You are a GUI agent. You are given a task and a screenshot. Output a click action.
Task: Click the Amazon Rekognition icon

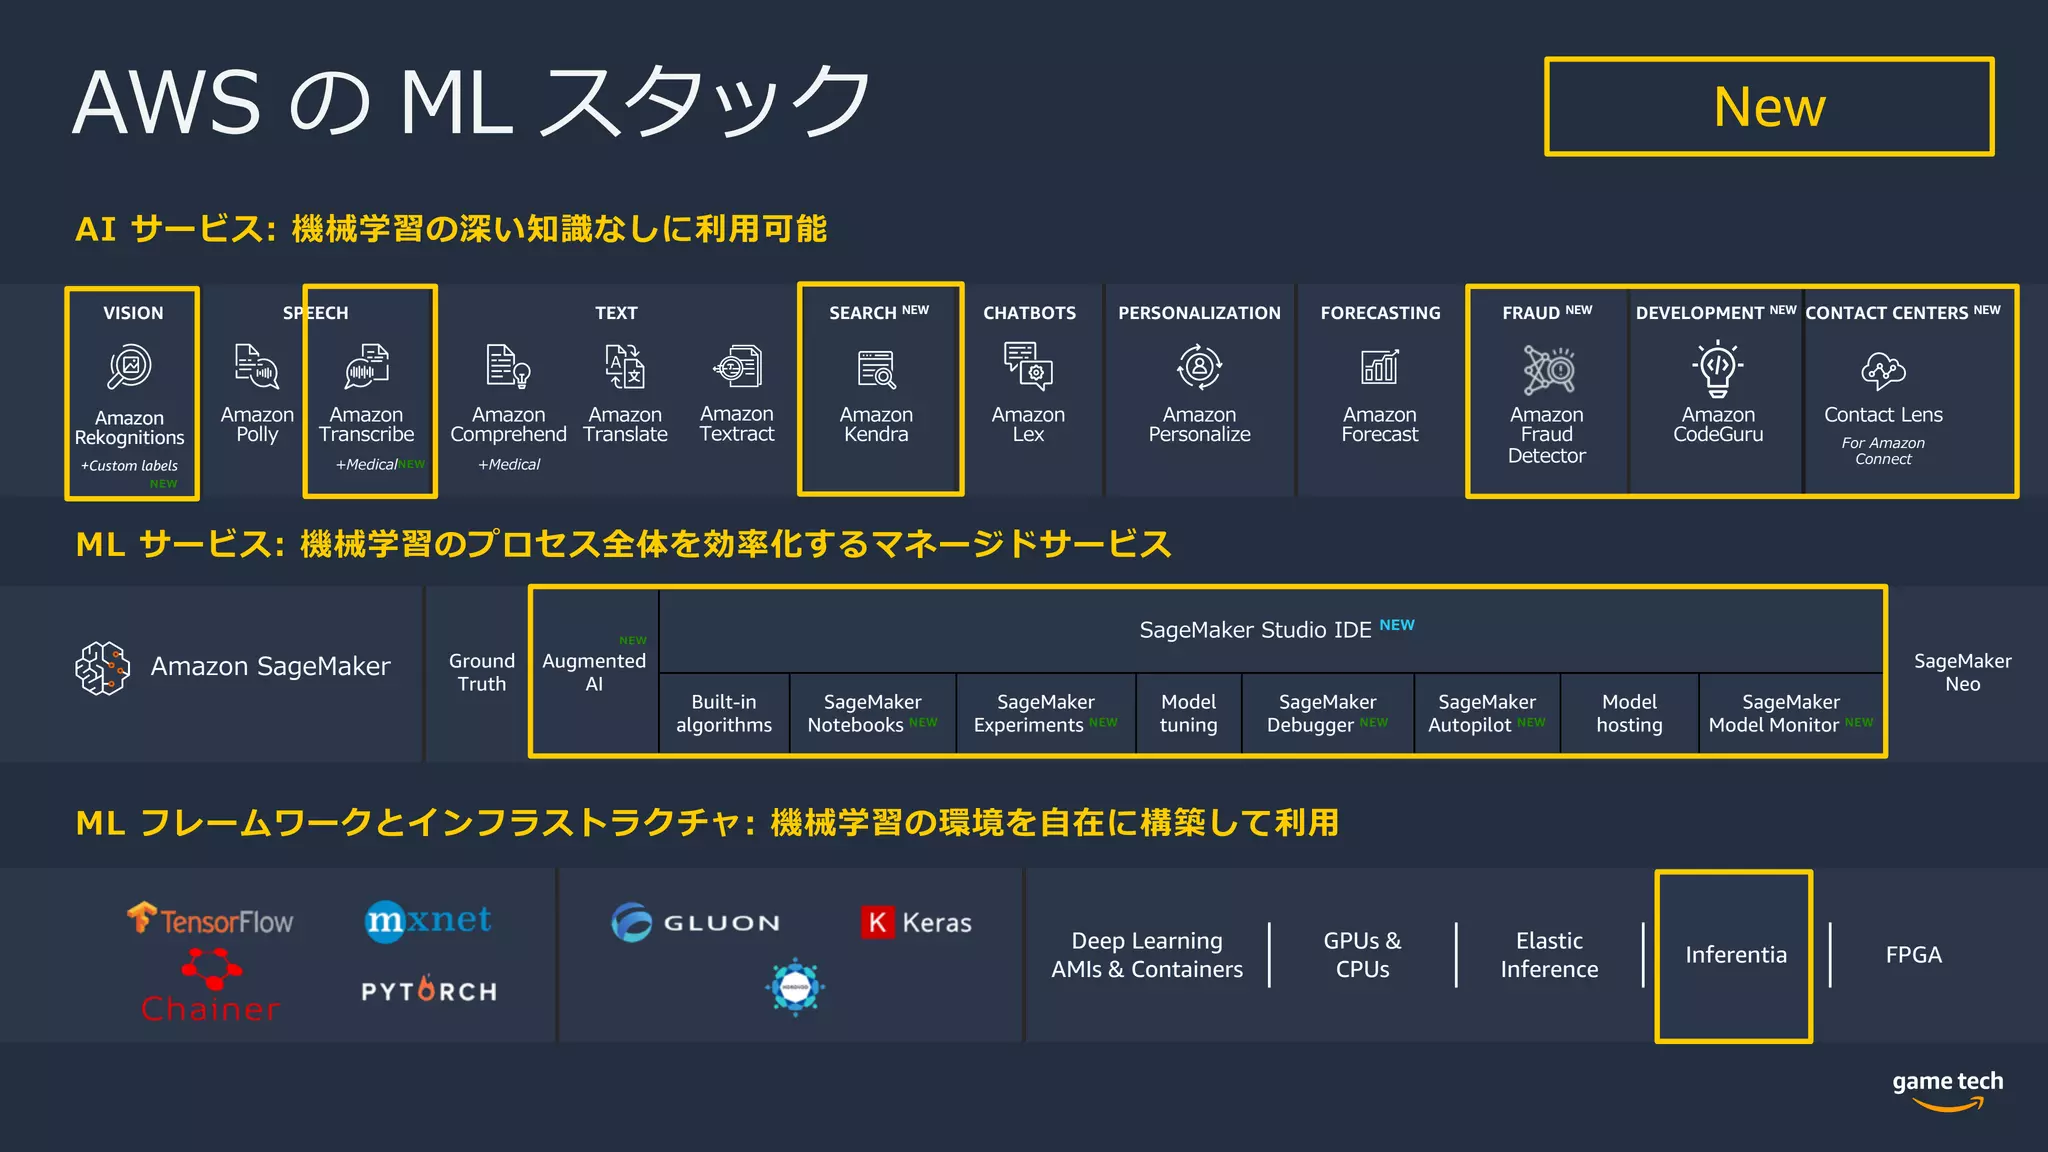[130, 367]
